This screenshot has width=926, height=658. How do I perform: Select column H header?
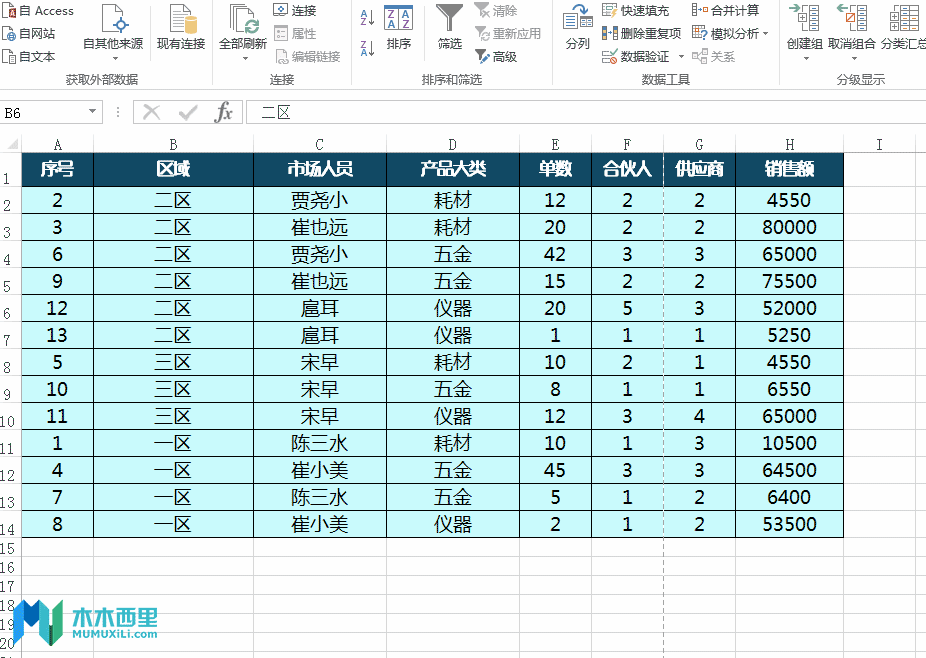[790, 145]
